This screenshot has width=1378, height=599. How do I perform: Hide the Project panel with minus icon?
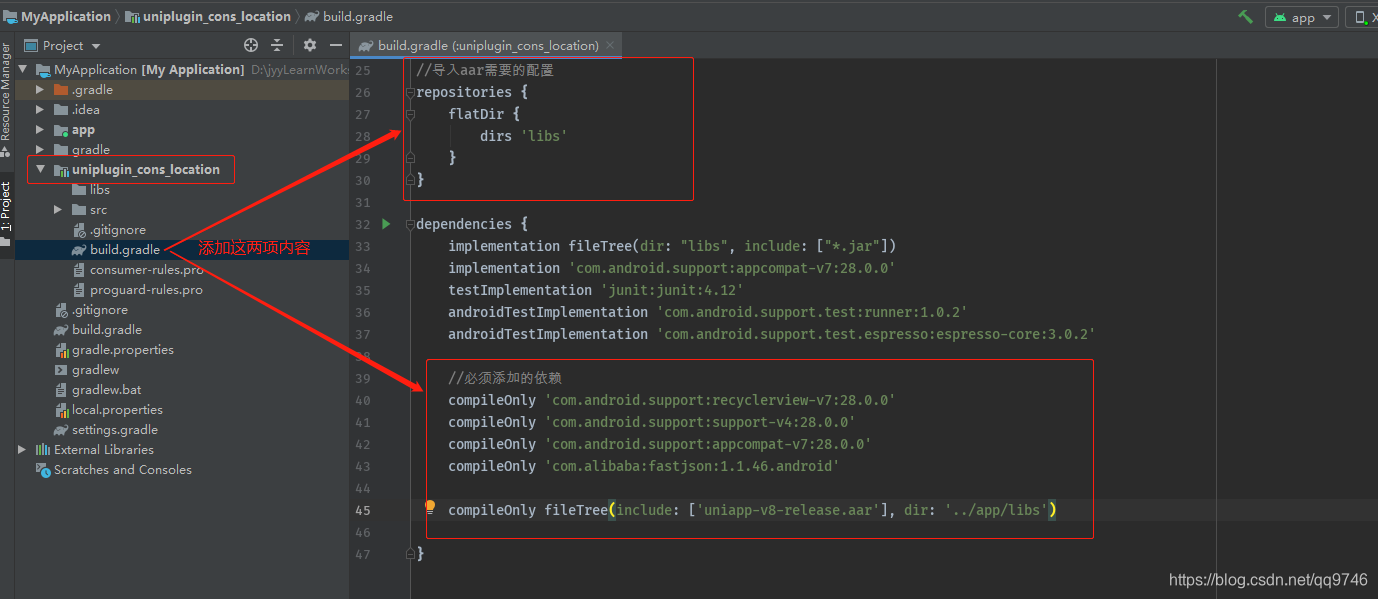336,45
